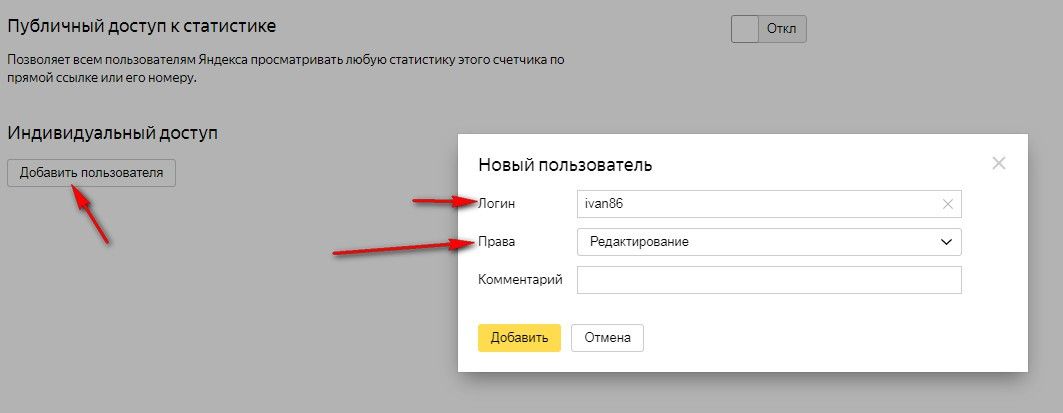Open the Права permissions dropdown
The image size is (1063, 413).
768,242
